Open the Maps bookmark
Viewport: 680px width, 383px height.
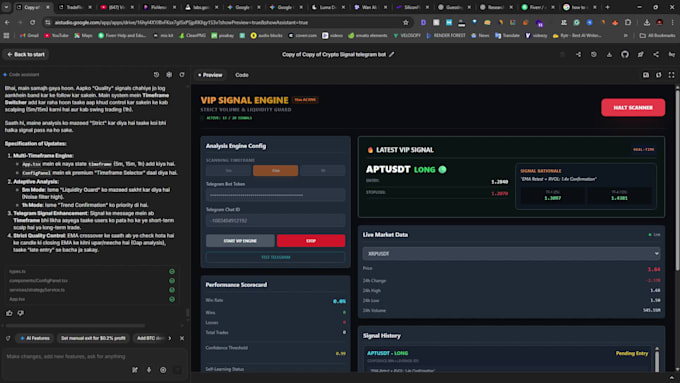click(x=83, y=36)
